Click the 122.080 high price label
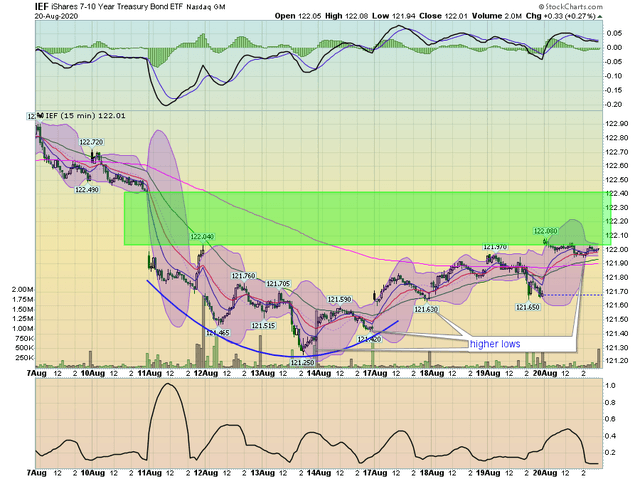 point(545,231)
